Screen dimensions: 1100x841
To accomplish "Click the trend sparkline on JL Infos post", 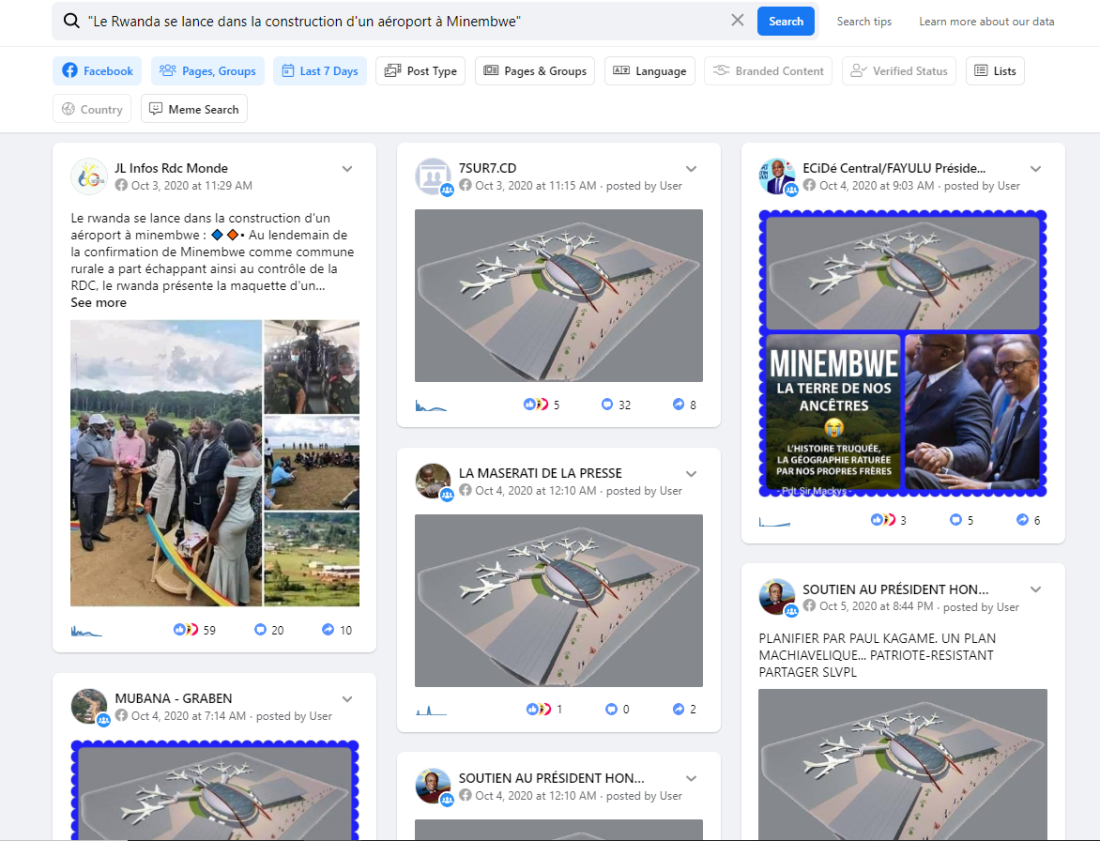I will [x=86, y=631].
